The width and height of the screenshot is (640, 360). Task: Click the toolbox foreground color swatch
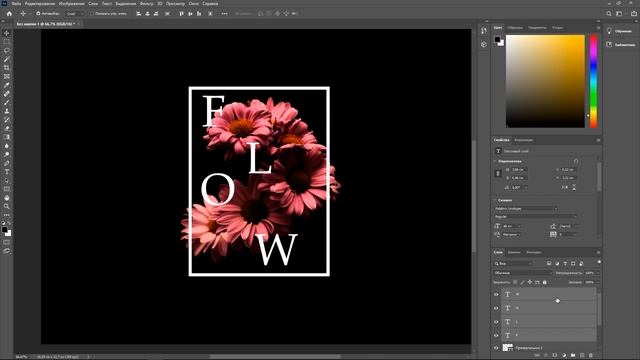(x=4, y=230)
